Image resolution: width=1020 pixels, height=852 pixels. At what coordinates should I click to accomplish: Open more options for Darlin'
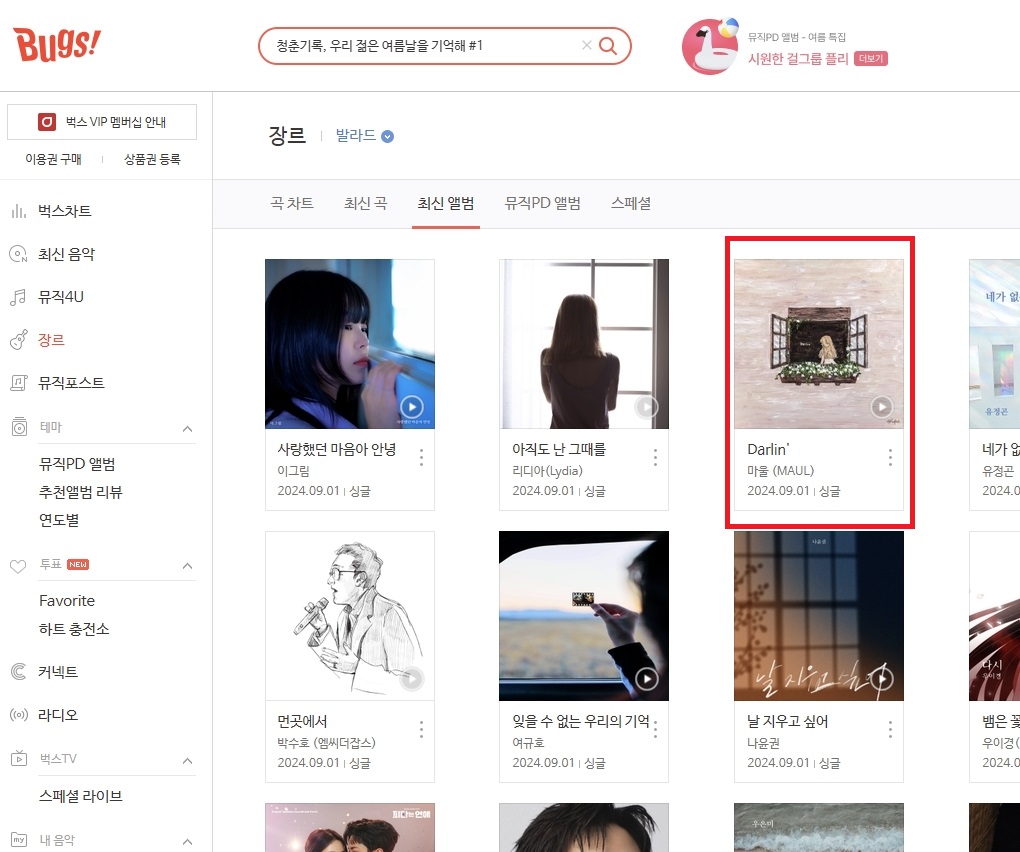pos(890,457)
